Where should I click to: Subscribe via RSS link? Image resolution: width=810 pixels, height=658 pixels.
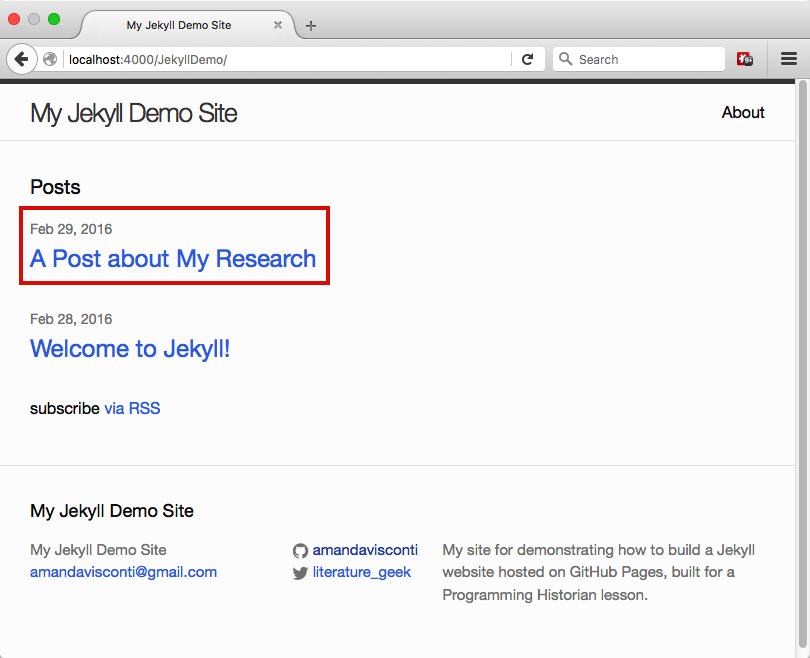pyautogui.click(x=133, y=408)
